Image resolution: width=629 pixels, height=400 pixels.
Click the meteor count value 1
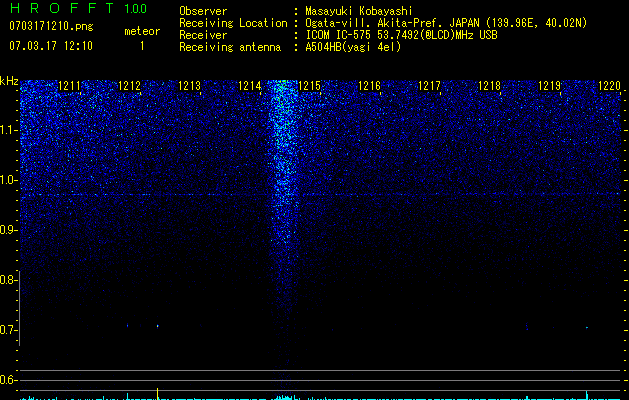[142, 46]
